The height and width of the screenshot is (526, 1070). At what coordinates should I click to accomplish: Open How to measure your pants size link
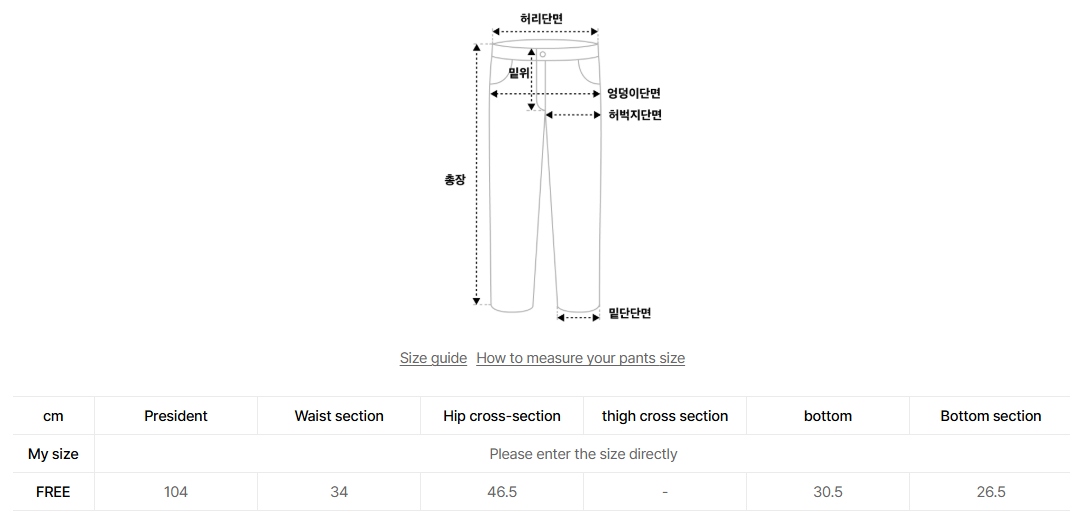(580, 358)
